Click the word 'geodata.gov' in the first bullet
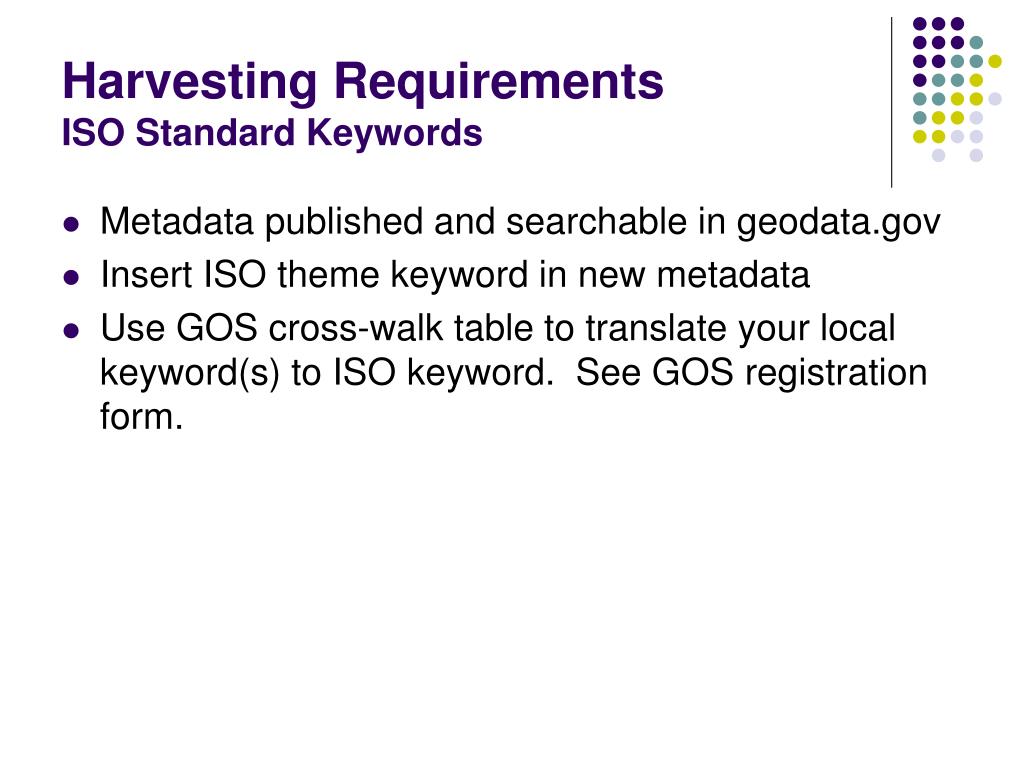This screenshot has height=768, width=1024. click(839, 224)
